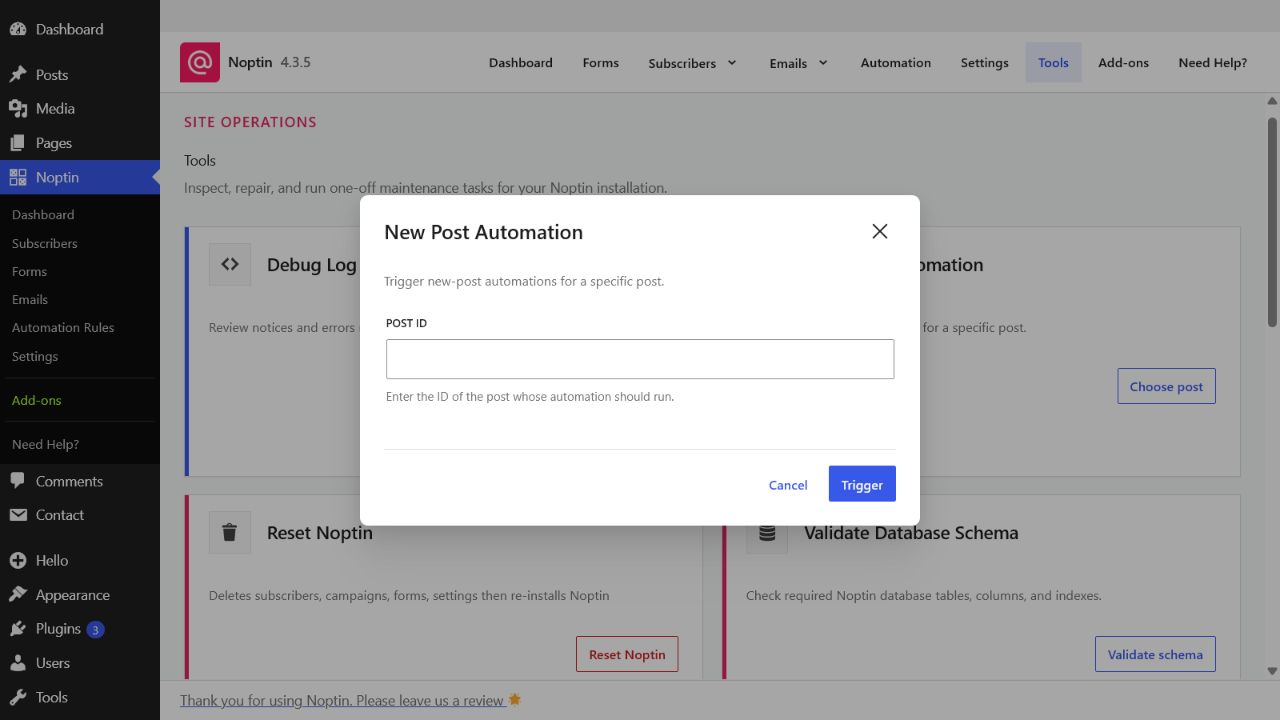Click the Emails text in header
The height and width of the screenshot is (720, 1280).
(788, 63)
